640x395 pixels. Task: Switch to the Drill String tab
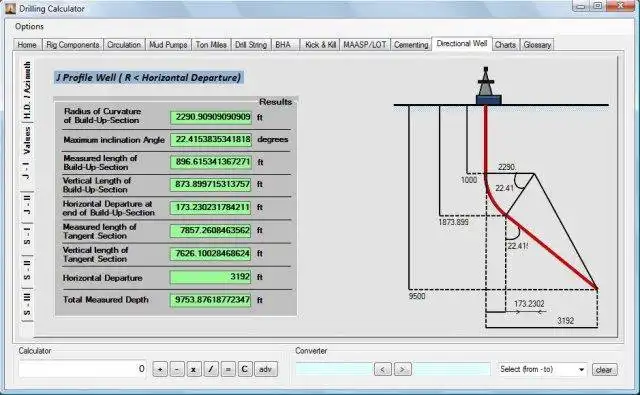[x=251, y=45]
